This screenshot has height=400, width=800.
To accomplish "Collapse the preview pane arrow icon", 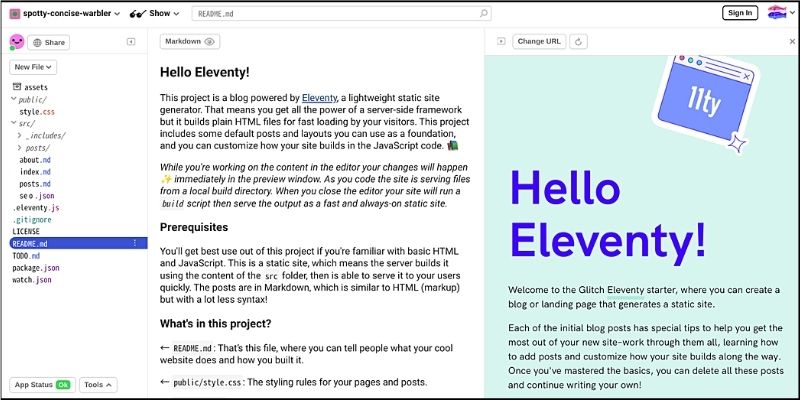I will 501,42.
